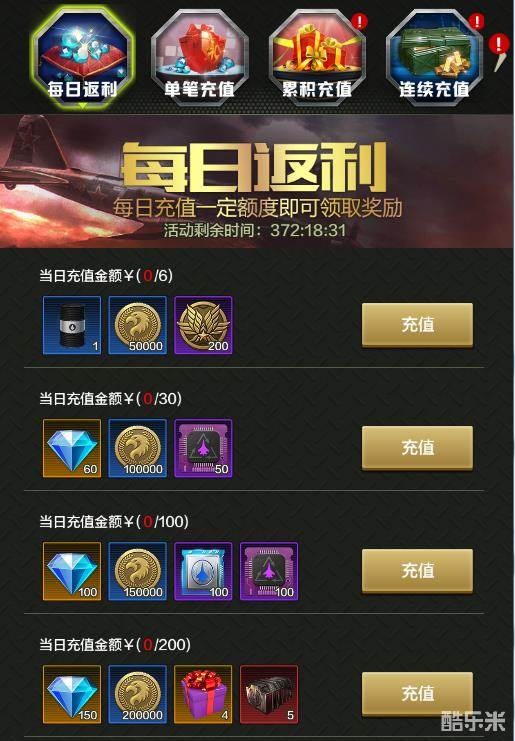
Task: Switch to the 单笔充值 tab
Action: (x=199, y=58)
